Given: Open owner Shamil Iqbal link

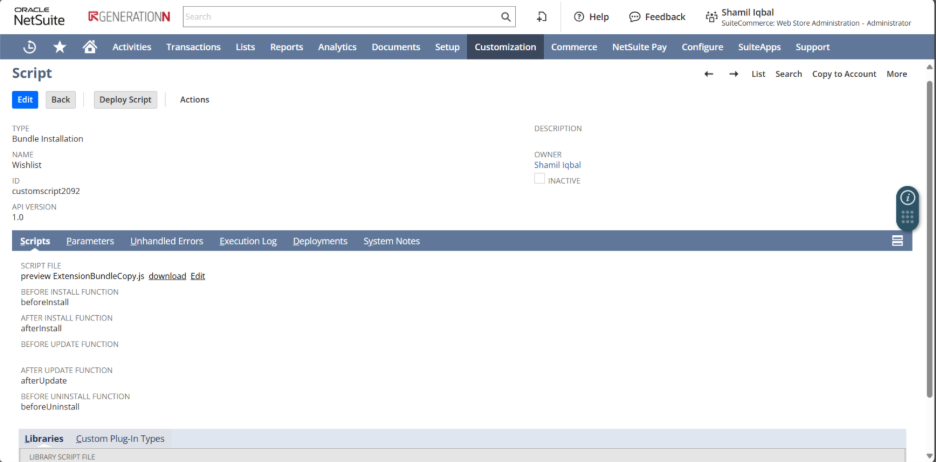Looking at the screenshot, I should coord(557,165).
